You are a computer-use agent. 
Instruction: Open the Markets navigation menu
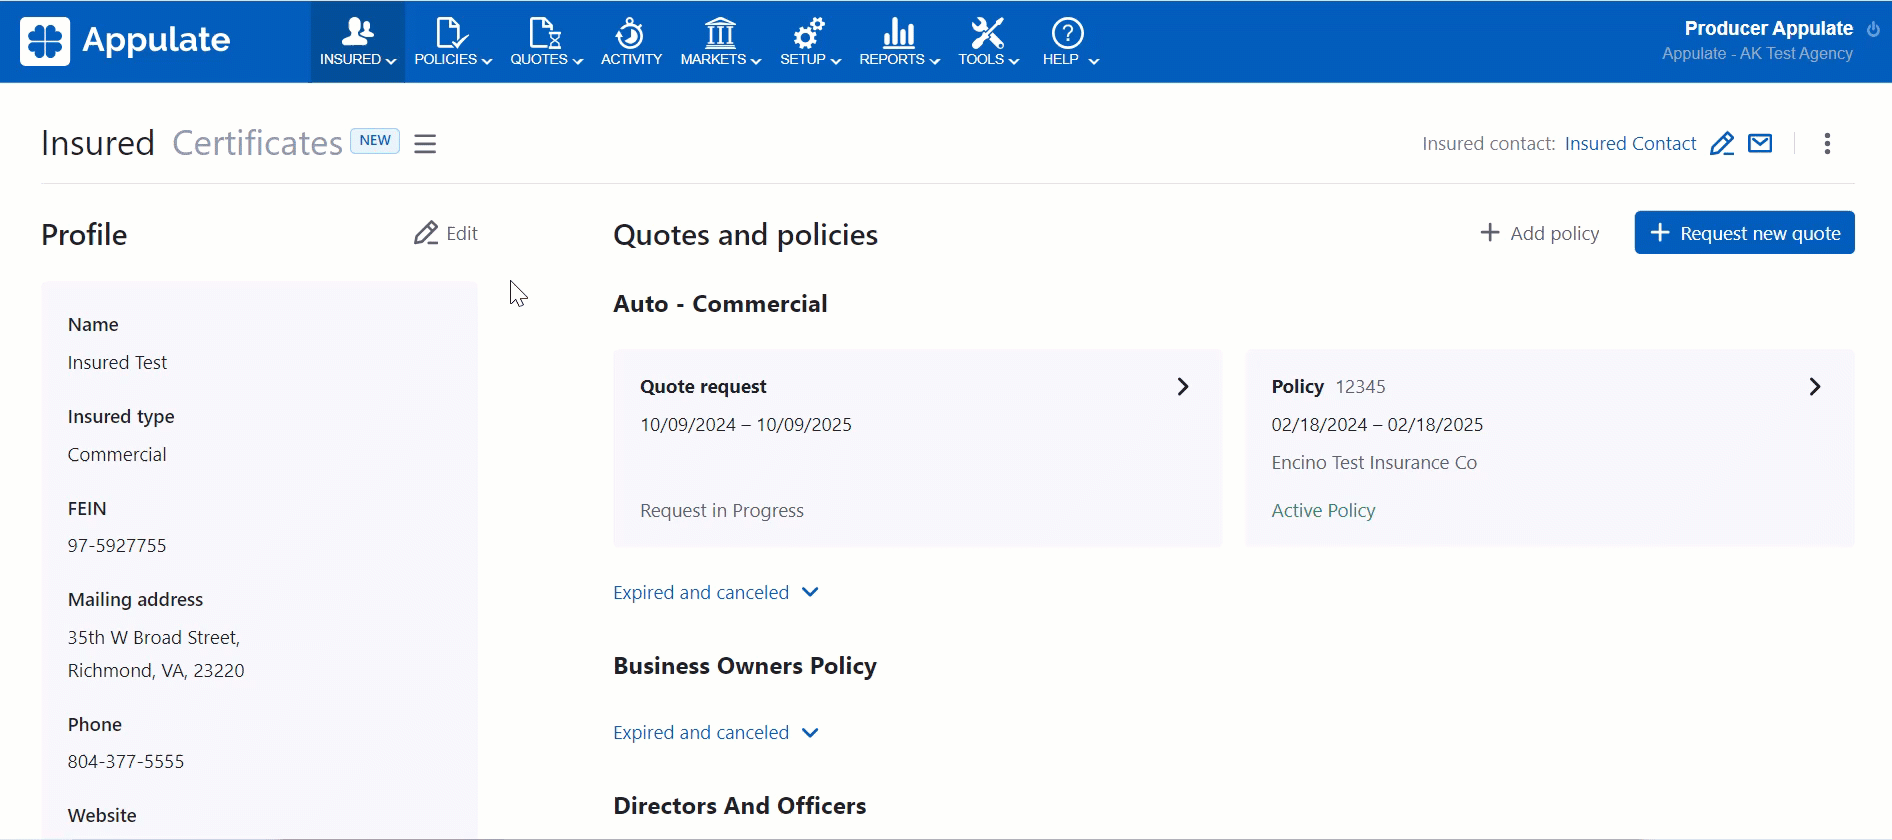pyautogui.click(x=720, y=42)
